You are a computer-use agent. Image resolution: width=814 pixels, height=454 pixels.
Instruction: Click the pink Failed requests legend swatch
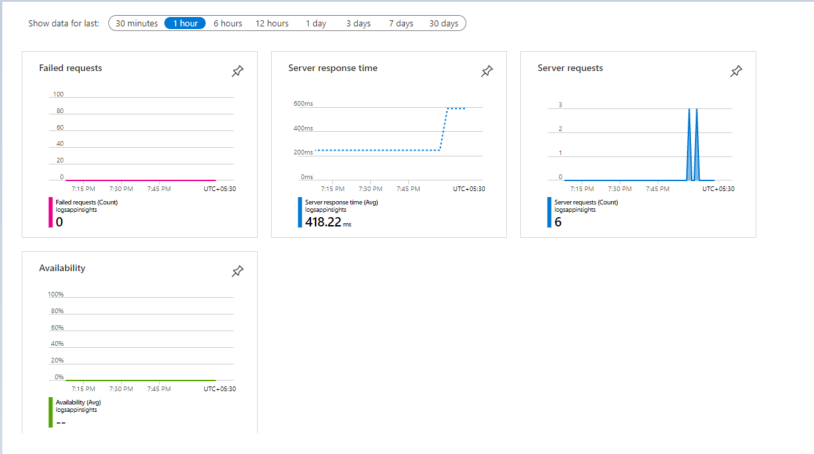(50, 212)
